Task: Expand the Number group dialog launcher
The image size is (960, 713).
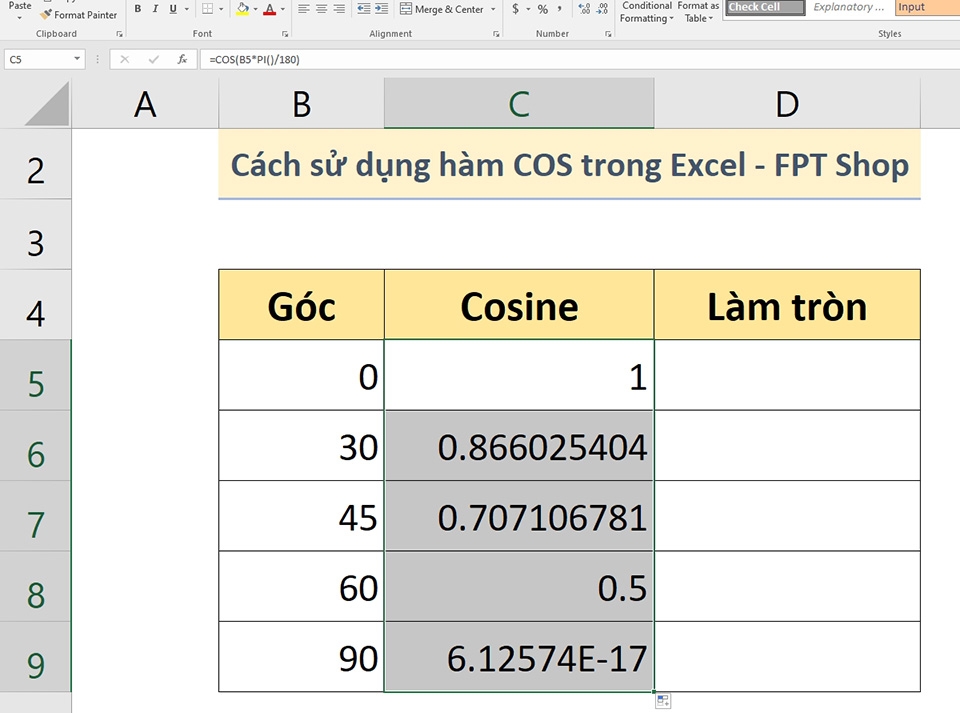Action: [x=608, y=33]
